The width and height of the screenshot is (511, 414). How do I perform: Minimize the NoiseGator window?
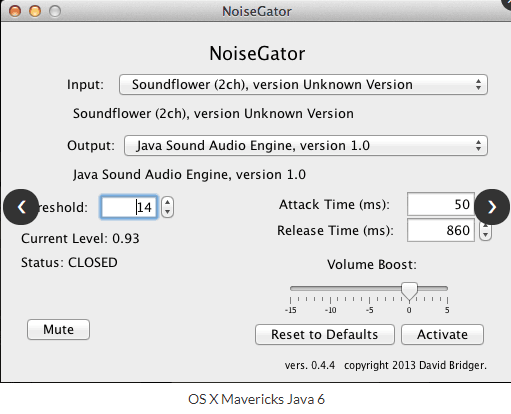[35, 11]
